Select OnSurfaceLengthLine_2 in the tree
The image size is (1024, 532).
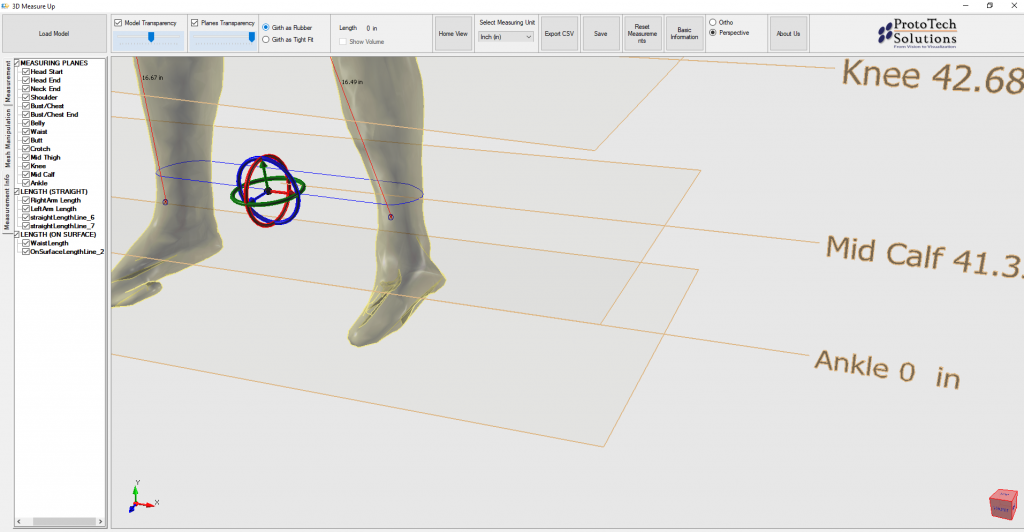(67, 251)
